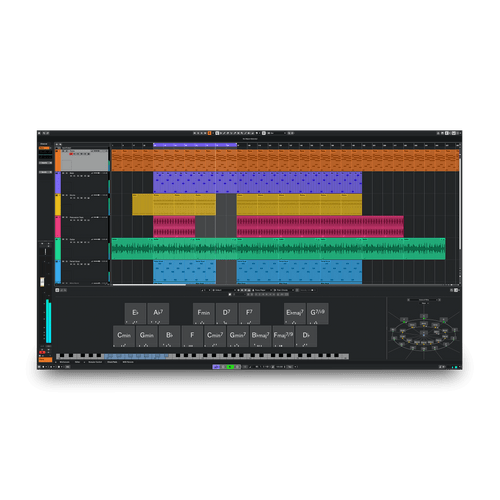Trigger the Fmin chord pad

pos(204,313)
